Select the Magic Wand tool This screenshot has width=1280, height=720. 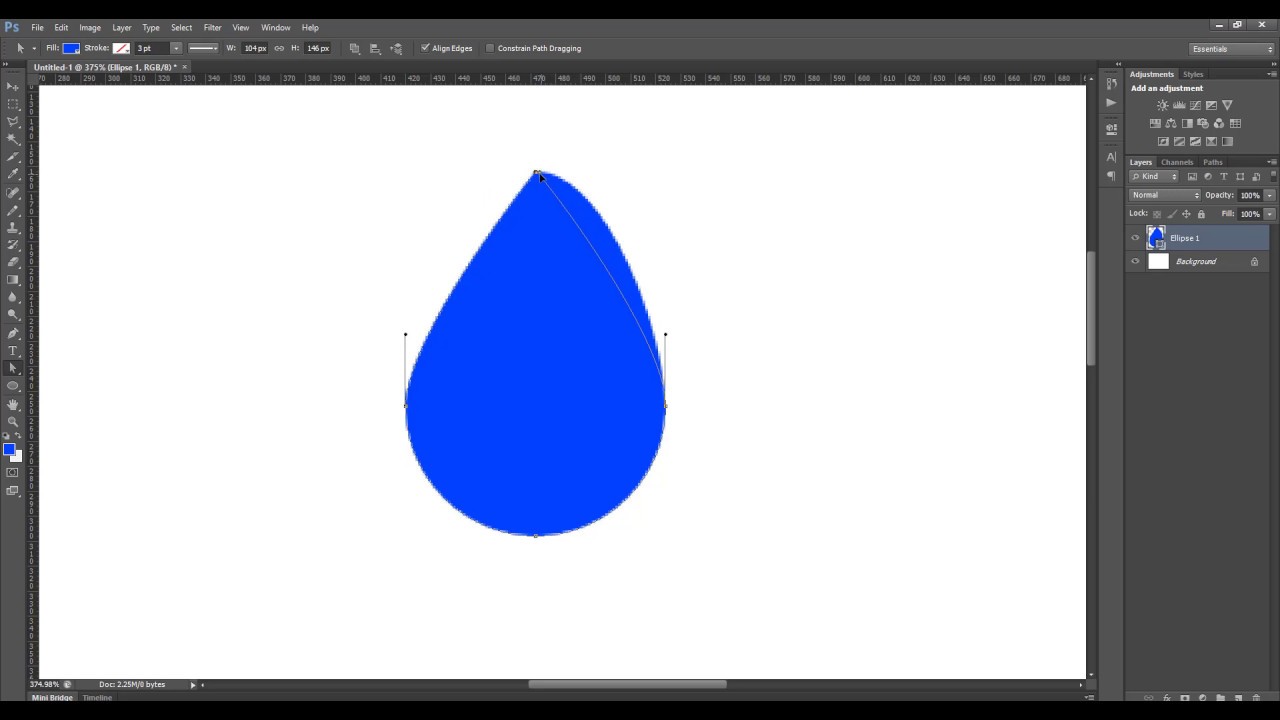(13, 139)
